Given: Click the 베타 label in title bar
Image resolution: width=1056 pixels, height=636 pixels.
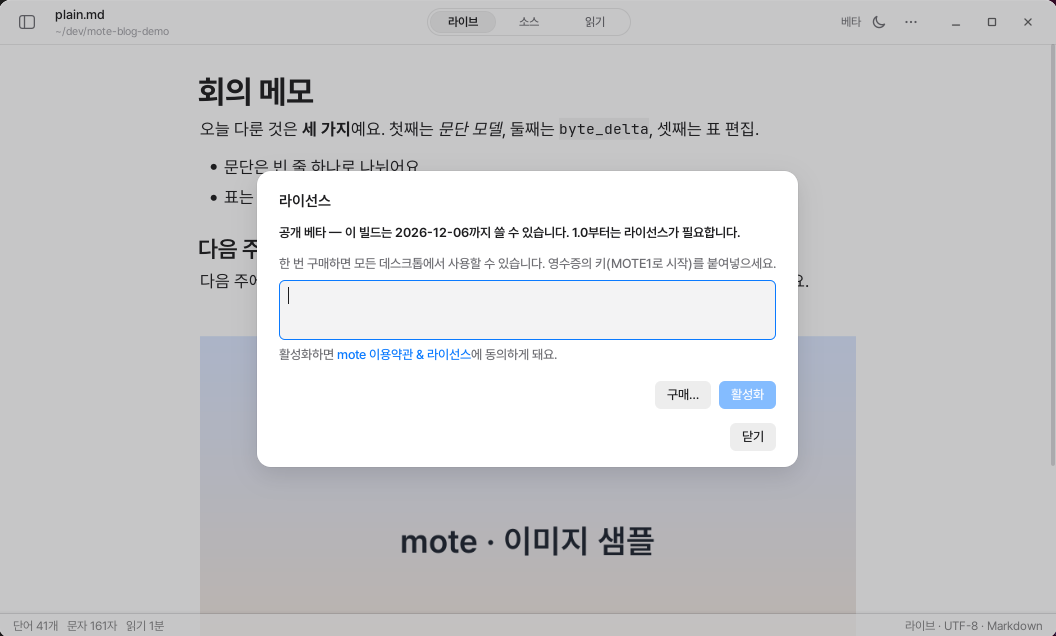Looking at the screenshot, I should coord(851,22).
